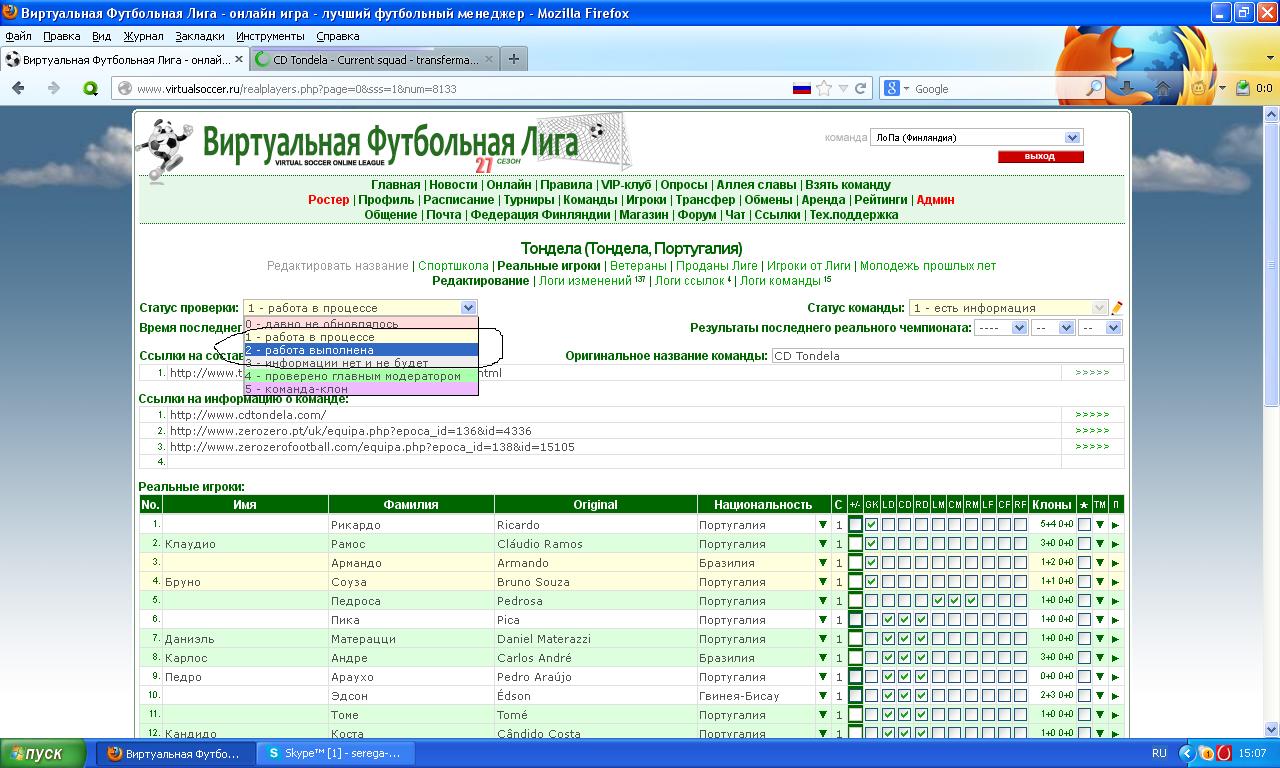Click the pencil edit icon next to team status

pos(1117,308)
